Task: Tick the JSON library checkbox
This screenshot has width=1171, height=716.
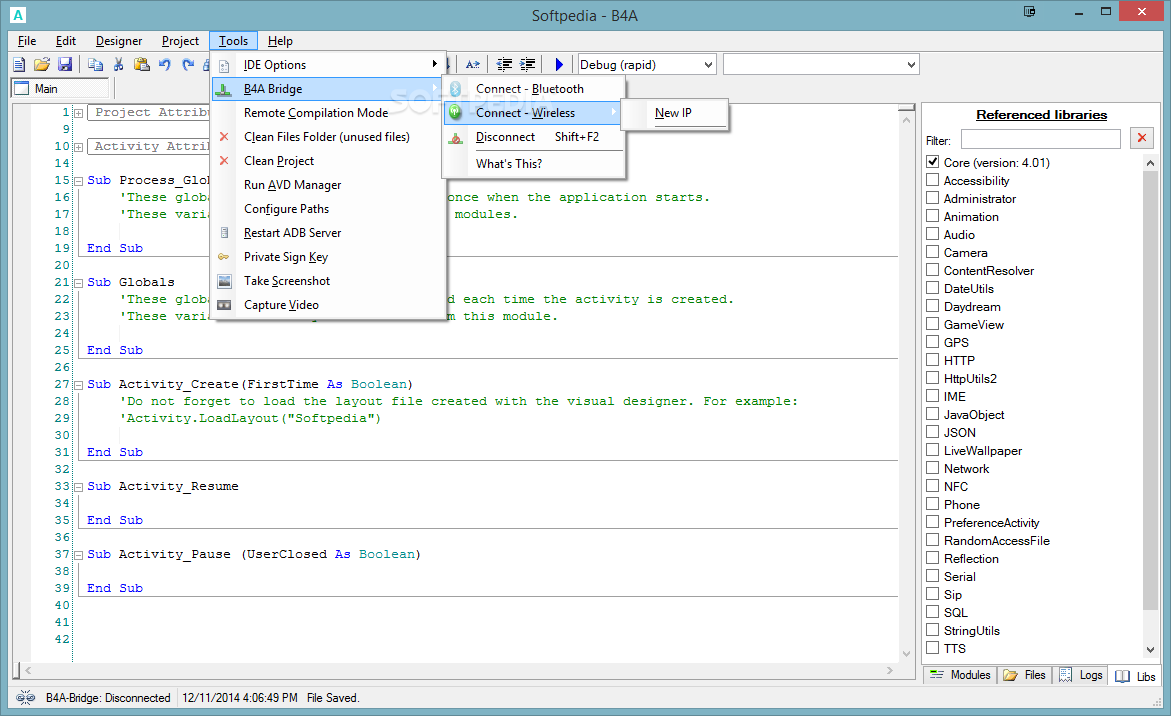Action: pyautogui.click(x=933, y=432)
